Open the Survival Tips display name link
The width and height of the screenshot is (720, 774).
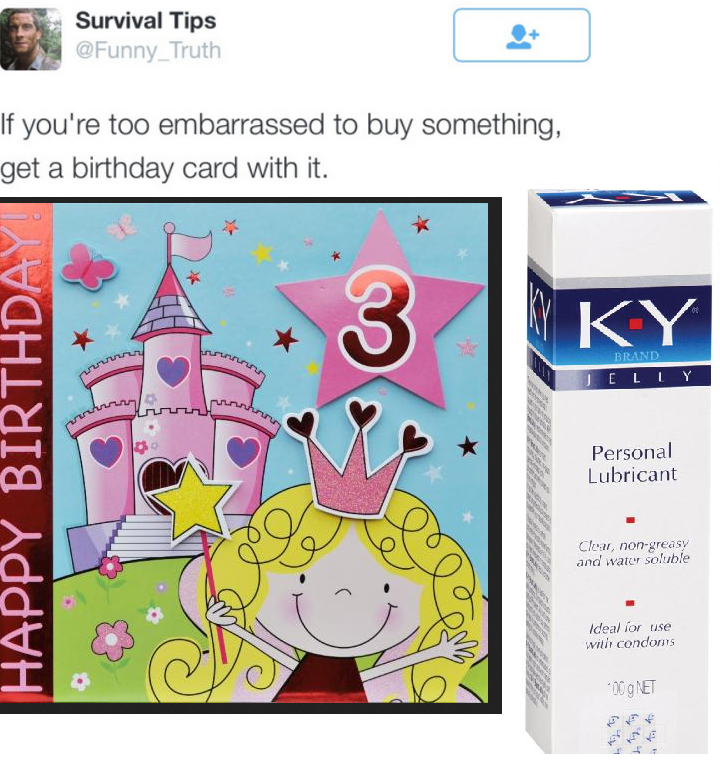coord(146,21)
